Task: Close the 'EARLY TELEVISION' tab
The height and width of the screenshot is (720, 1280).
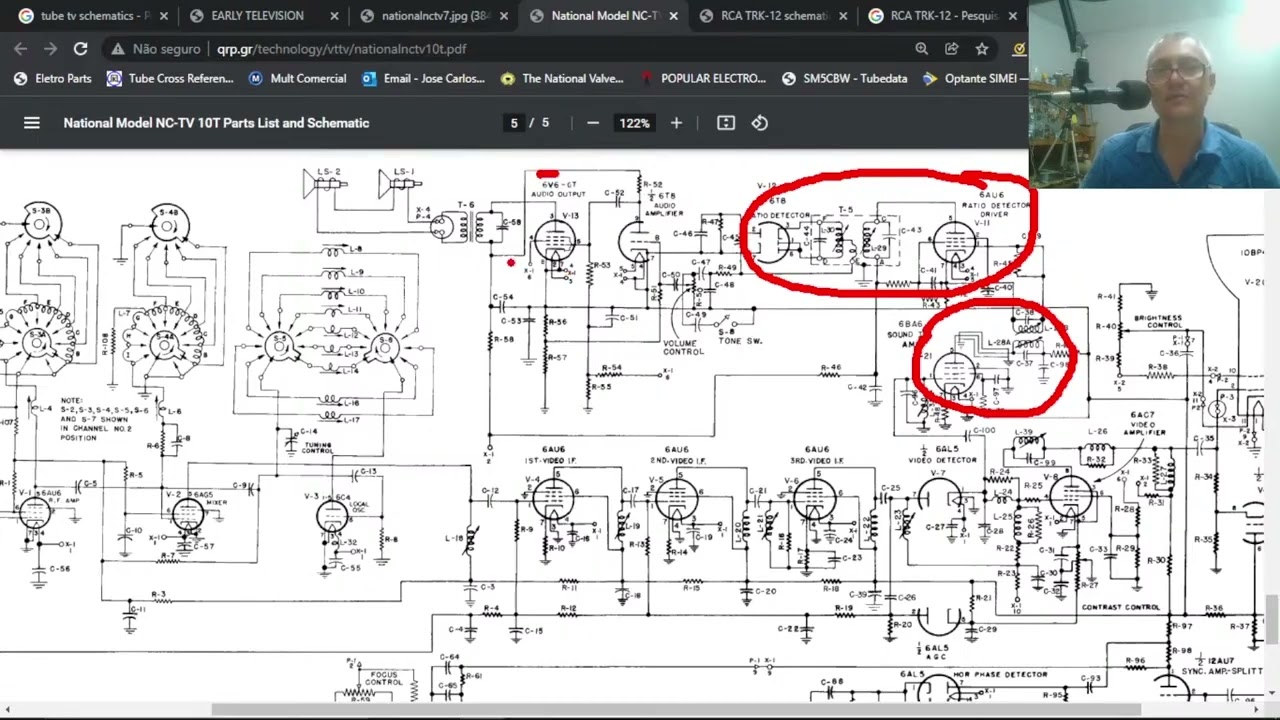Action: point(334,16)
